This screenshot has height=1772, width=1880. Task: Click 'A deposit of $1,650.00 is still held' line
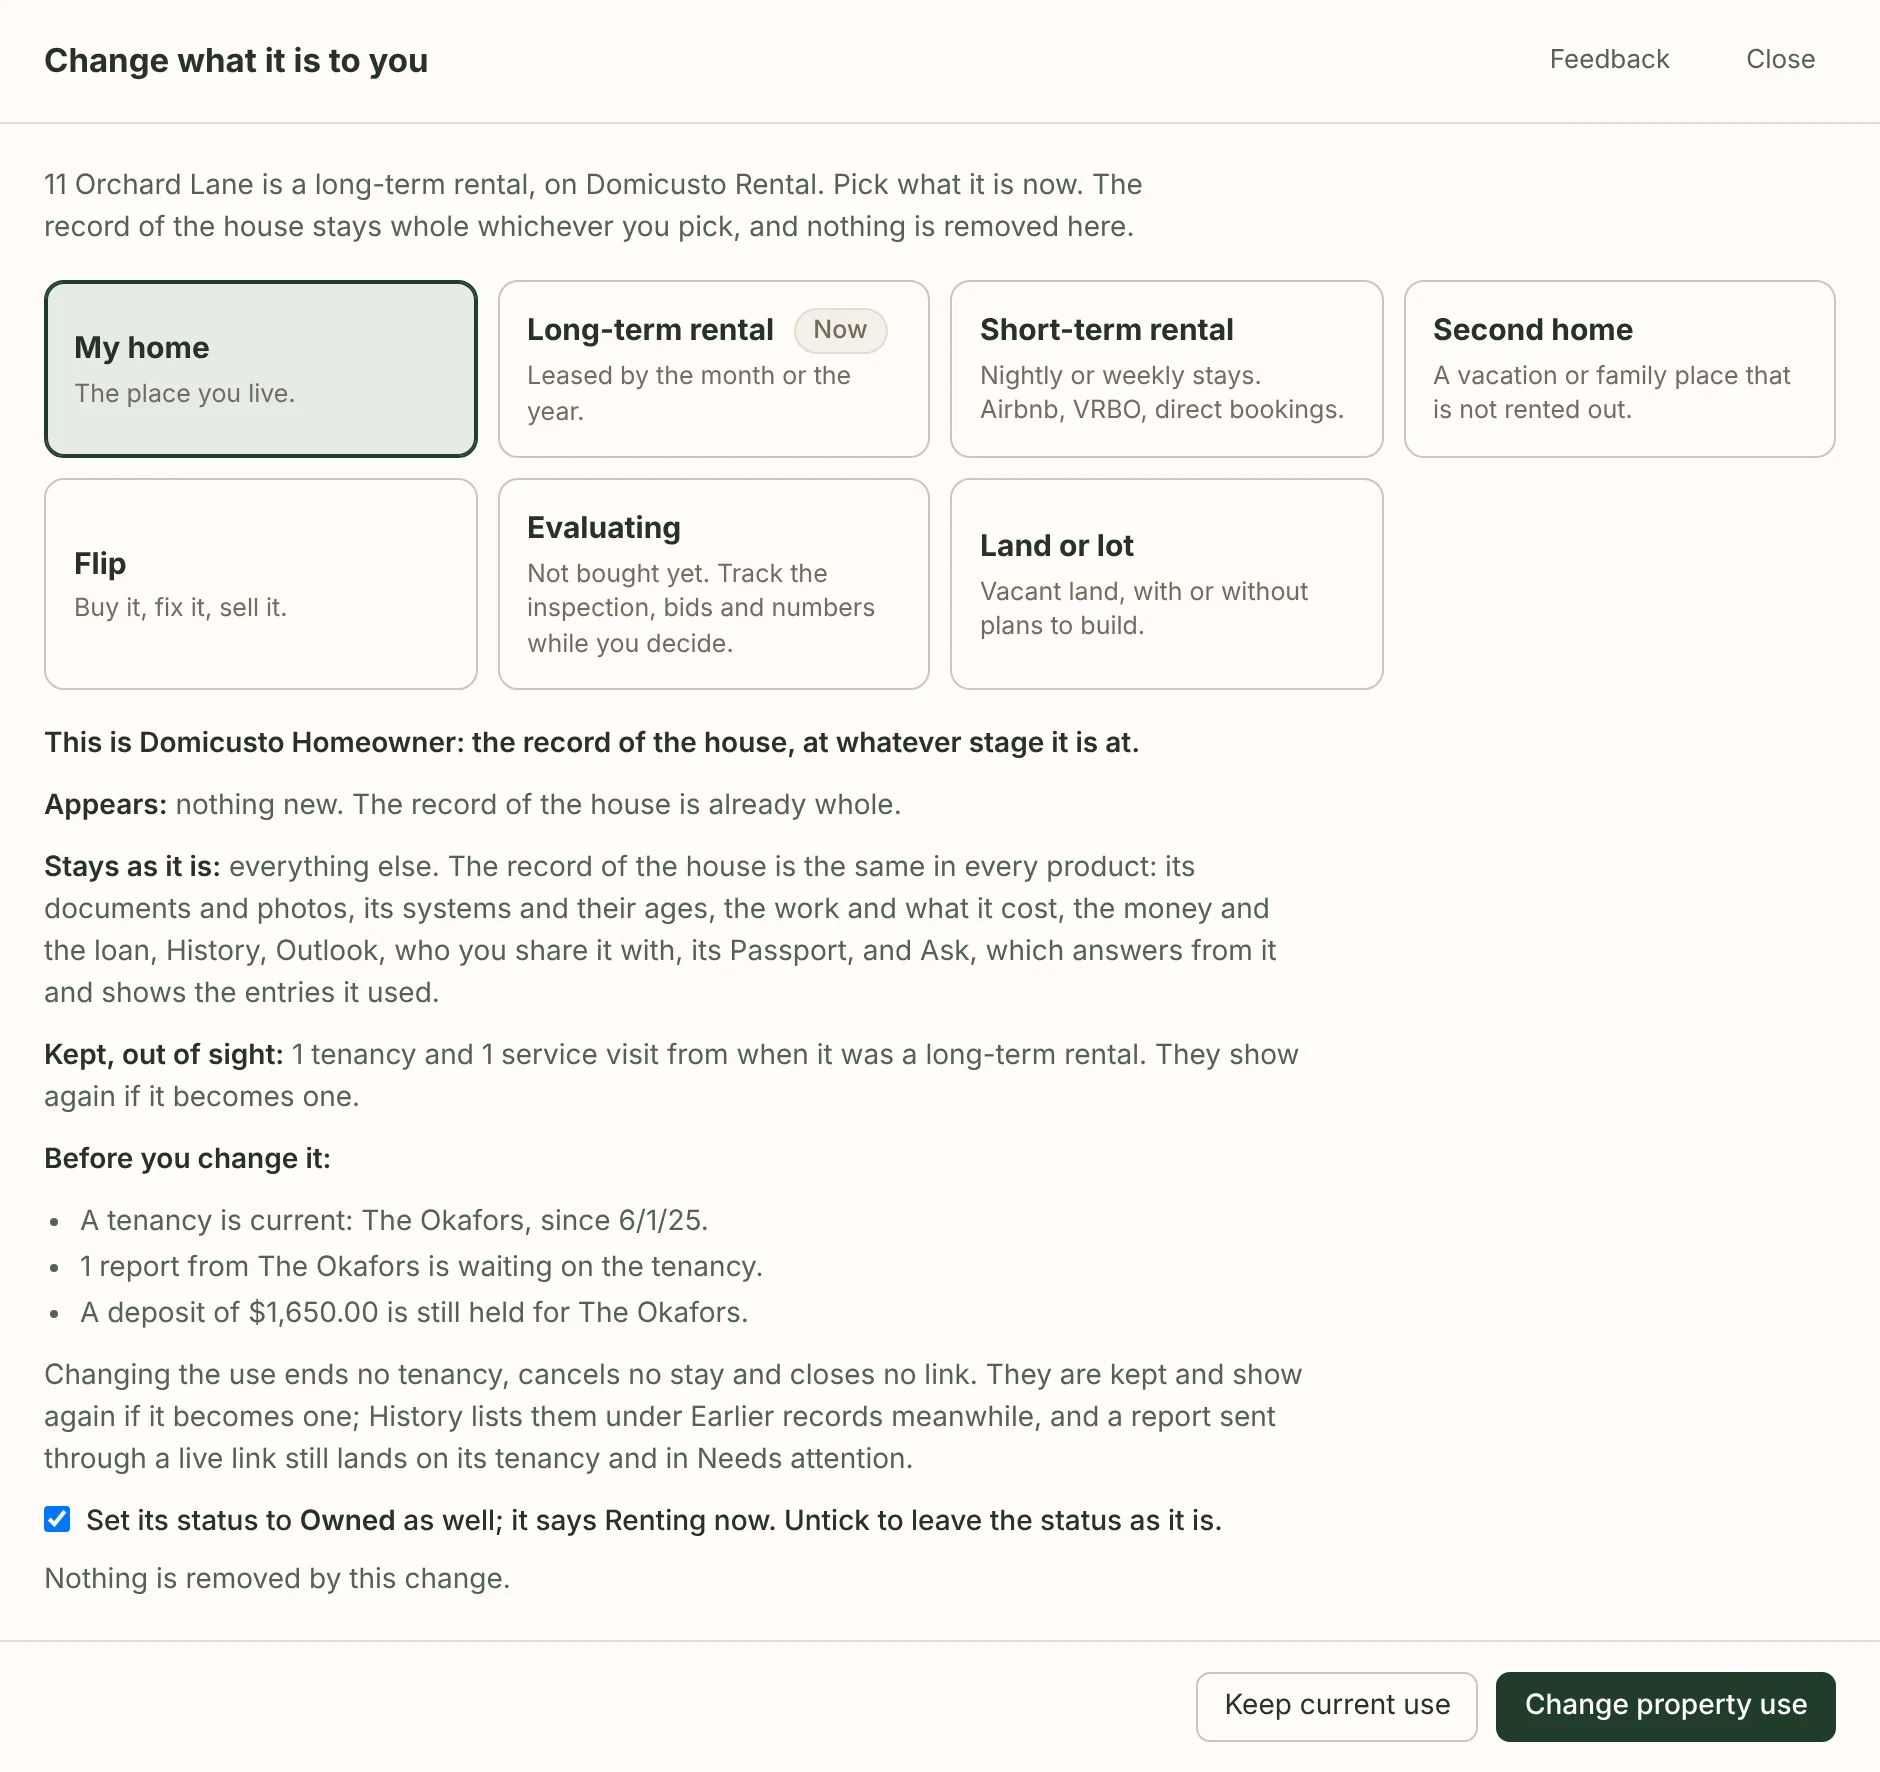(x=414, y=1312)
